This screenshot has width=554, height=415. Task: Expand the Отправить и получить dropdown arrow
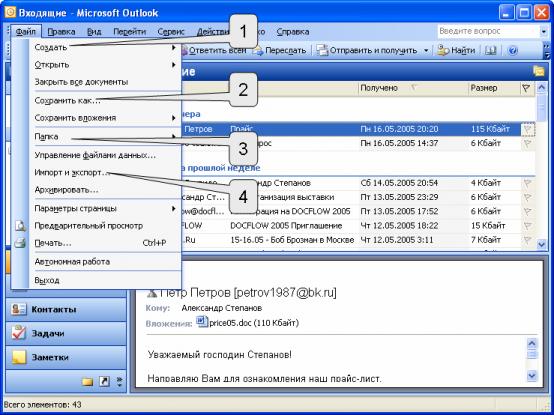[426, 51]
